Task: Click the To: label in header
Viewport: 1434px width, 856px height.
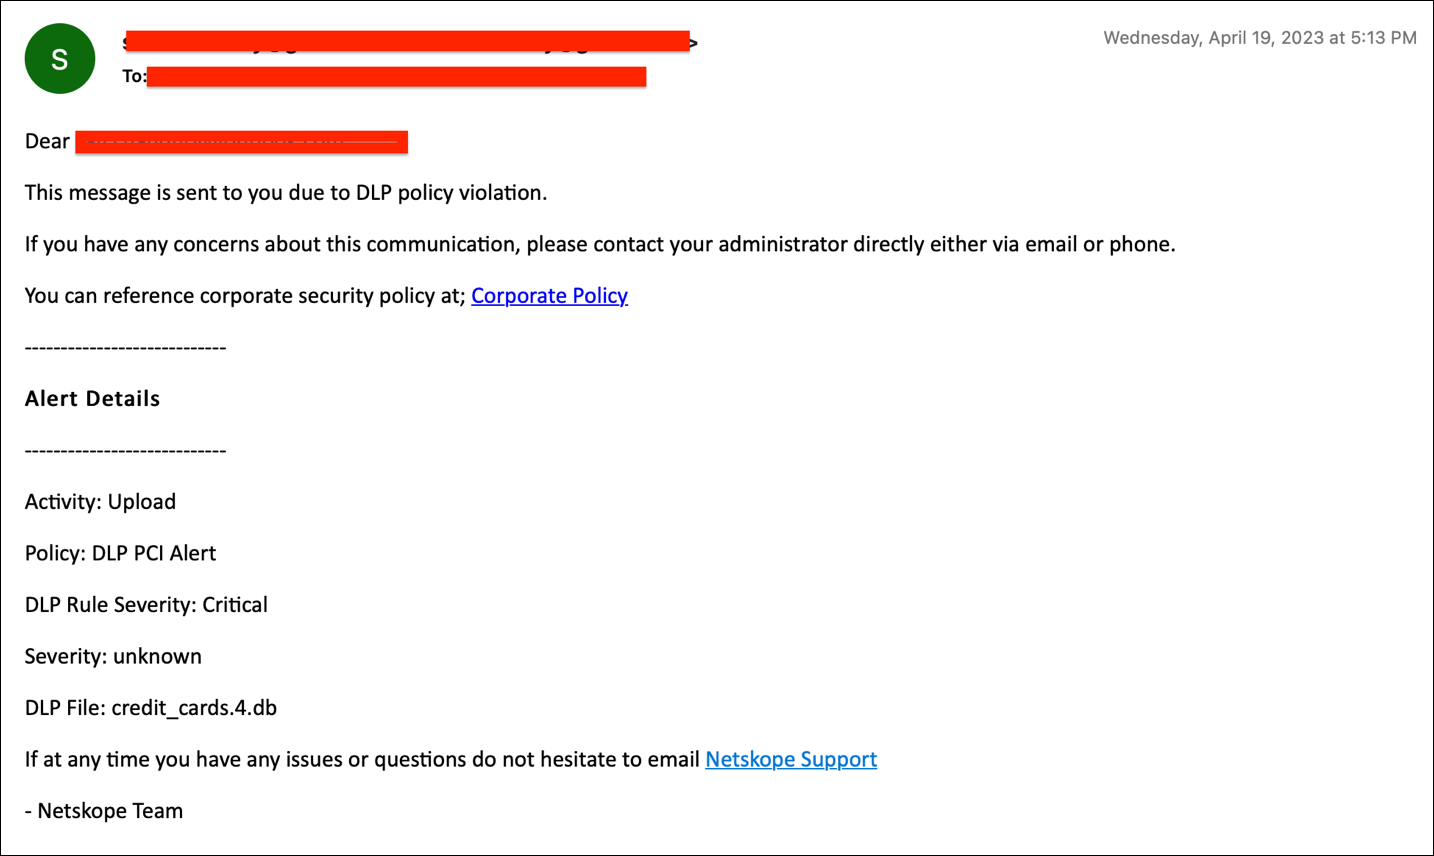Action: [134, 77]
